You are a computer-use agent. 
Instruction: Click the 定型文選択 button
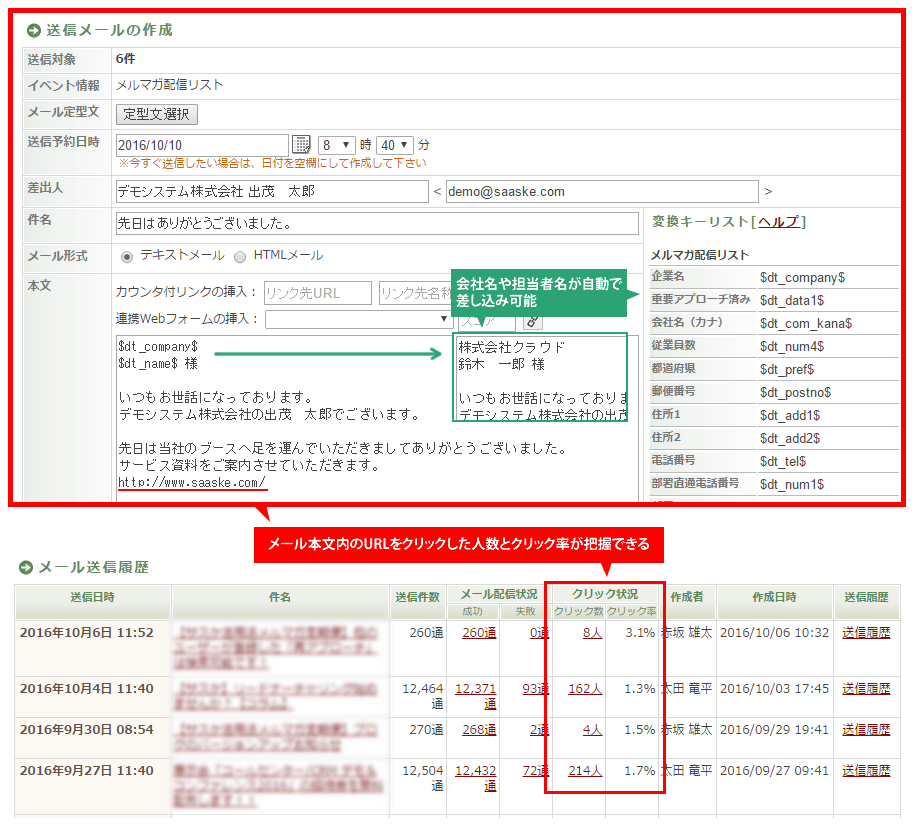coord(158,114)
